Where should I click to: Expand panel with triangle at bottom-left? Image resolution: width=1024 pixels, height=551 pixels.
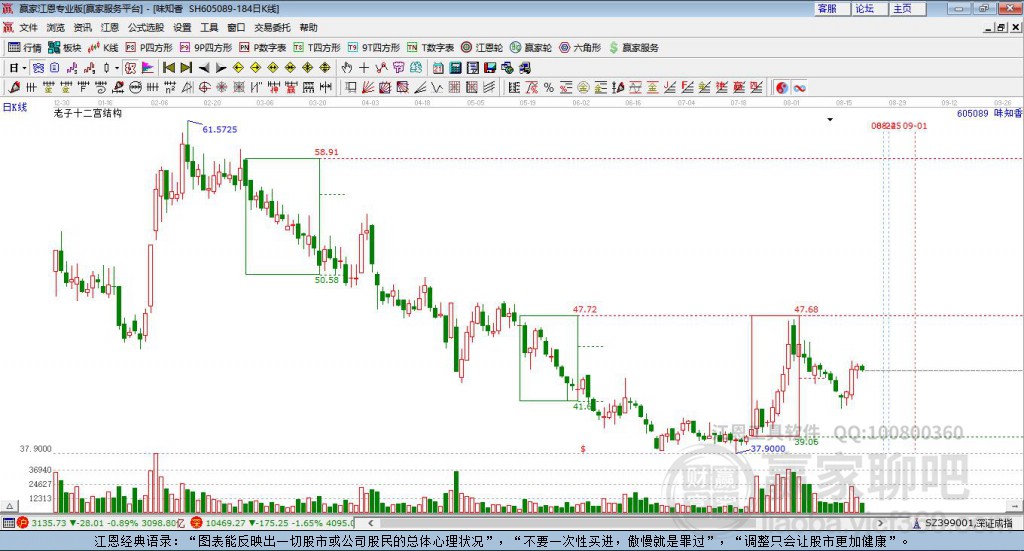(10, 506)
